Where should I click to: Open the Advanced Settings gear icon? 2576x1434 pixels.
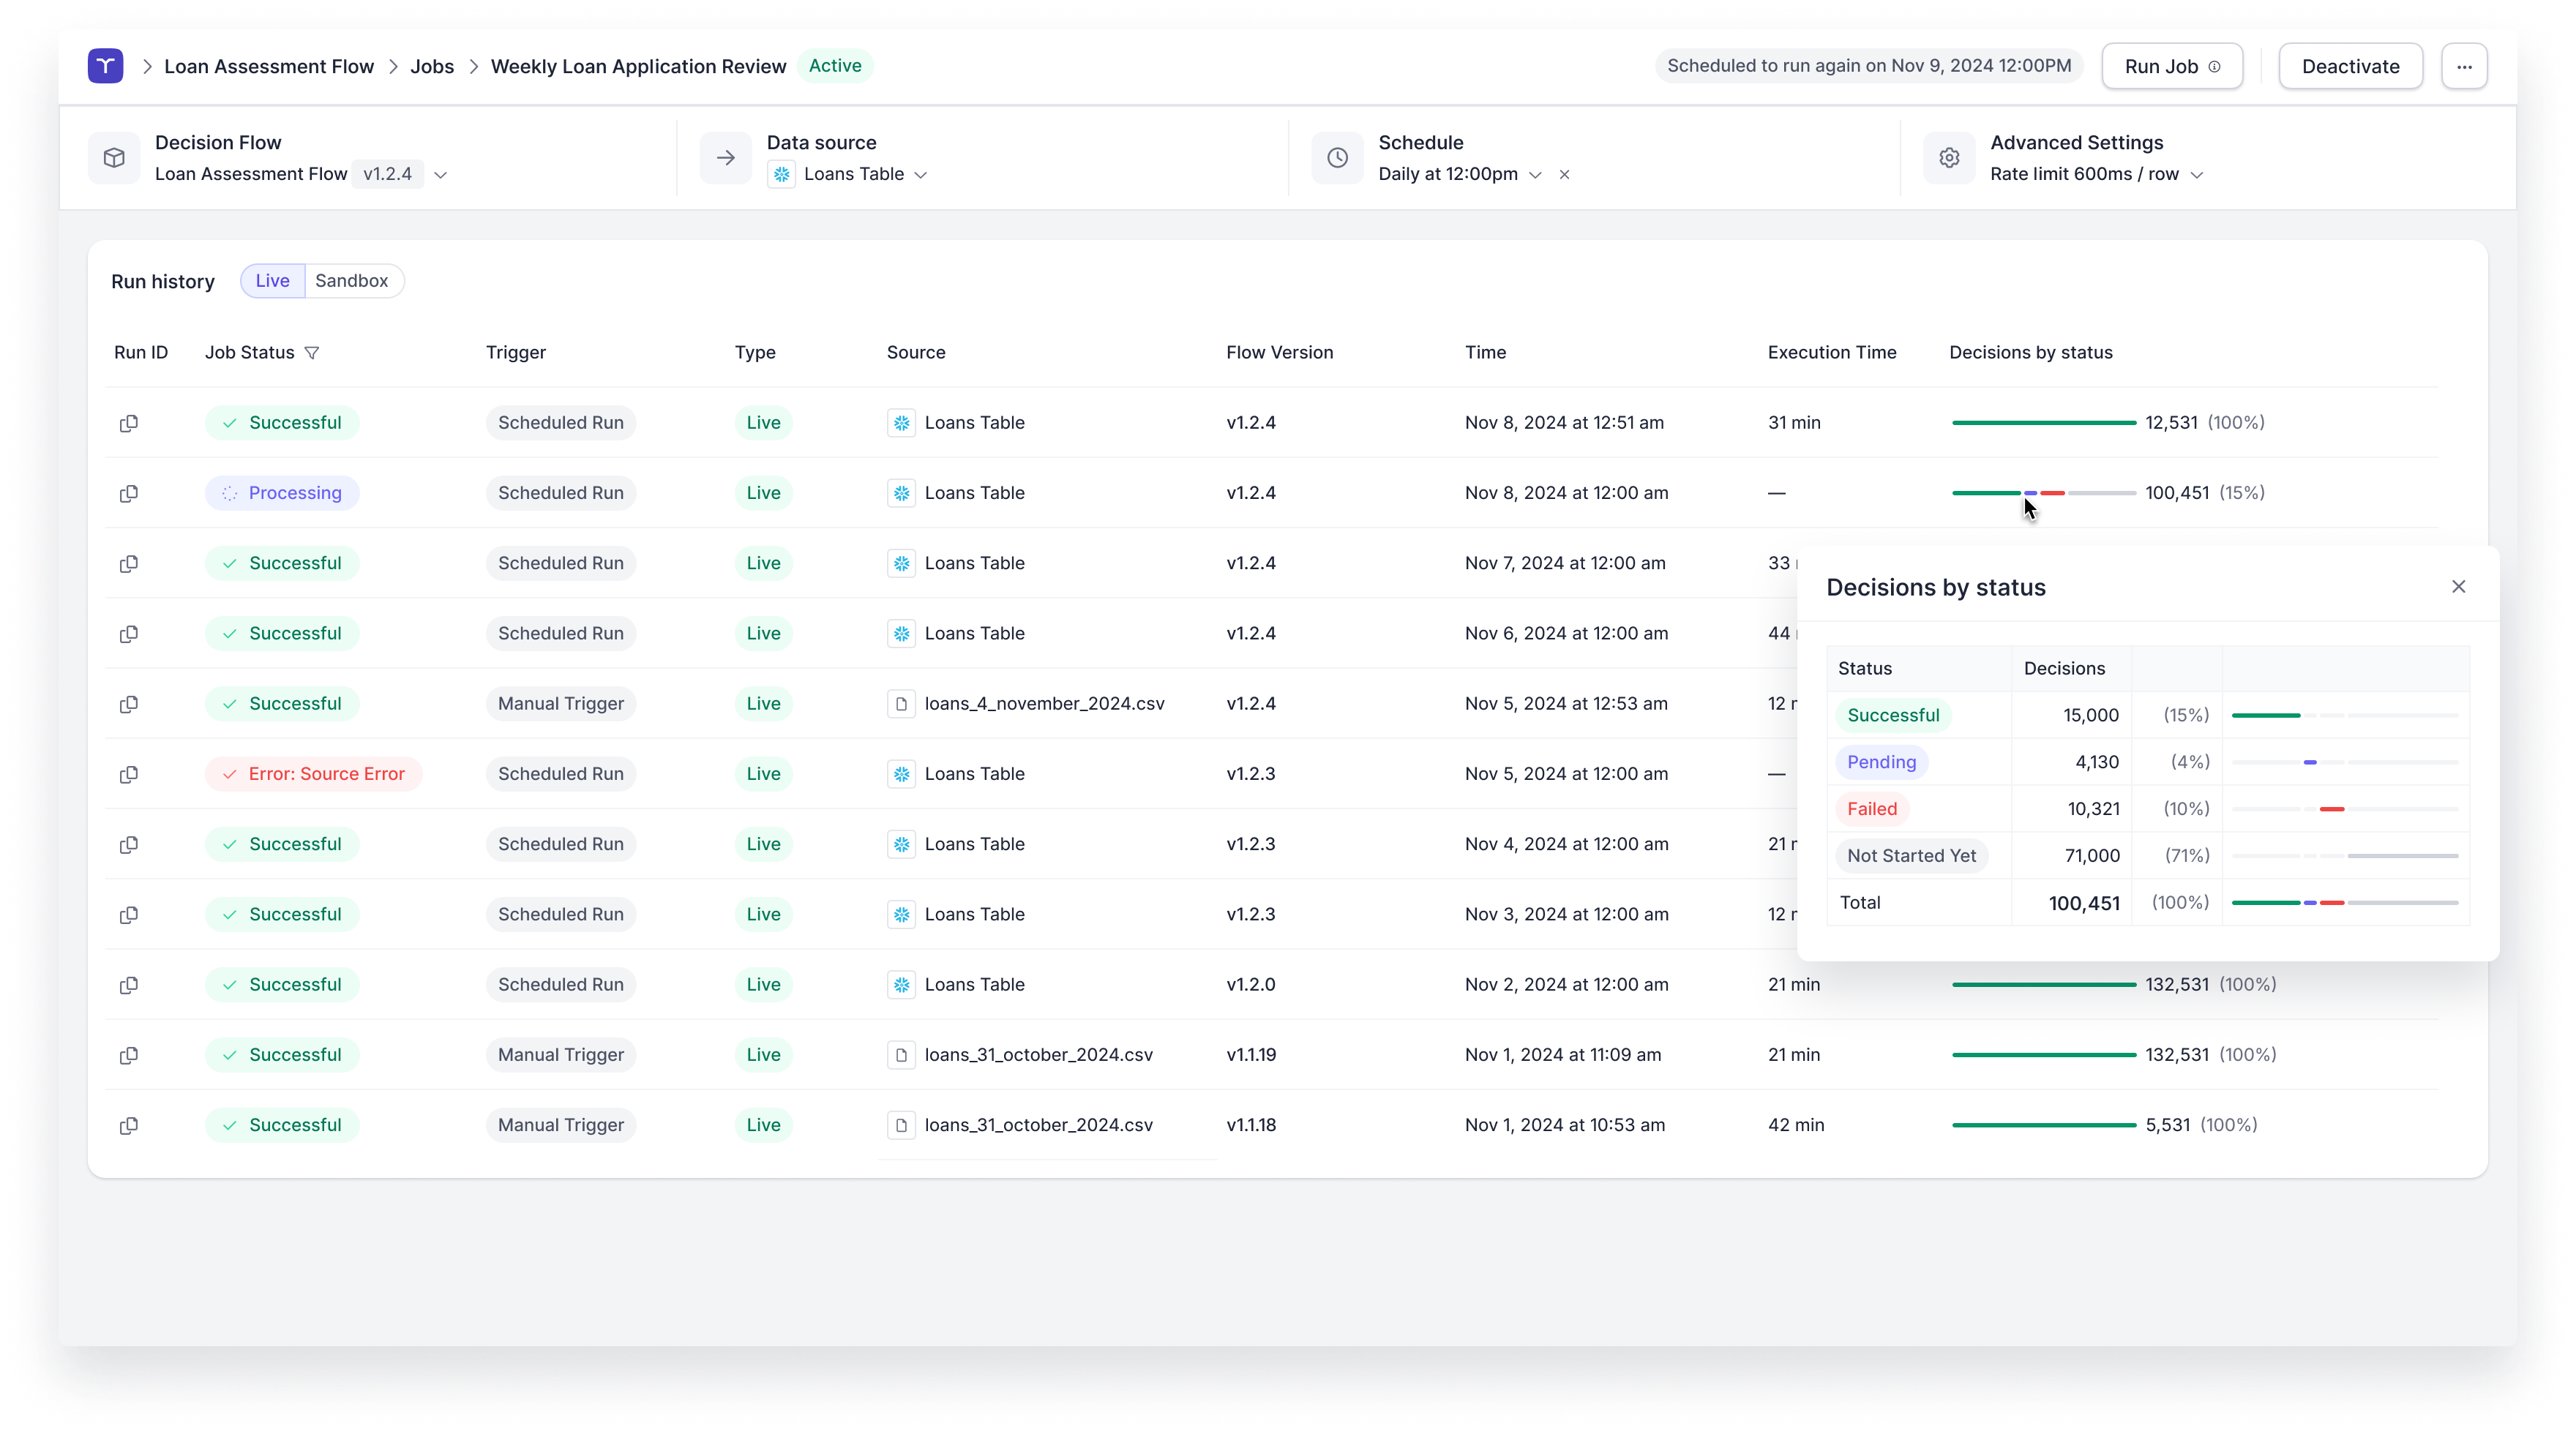(x=1949, y=158)
